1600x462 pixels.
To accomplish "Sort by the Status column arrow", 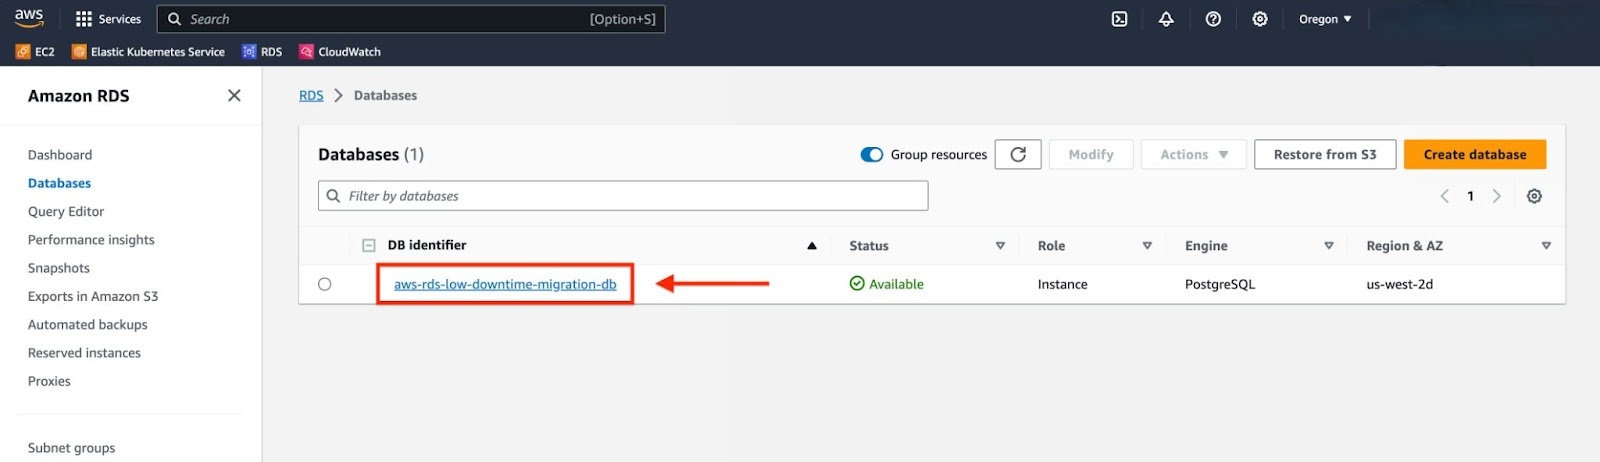I will (1000, 246).
